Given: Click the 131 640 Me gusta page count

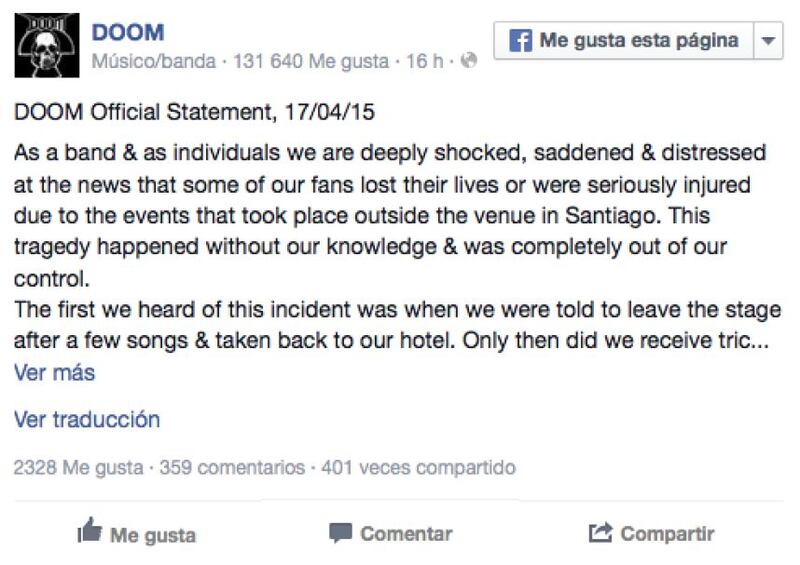Looking at the screenshot, I should 311,61.
